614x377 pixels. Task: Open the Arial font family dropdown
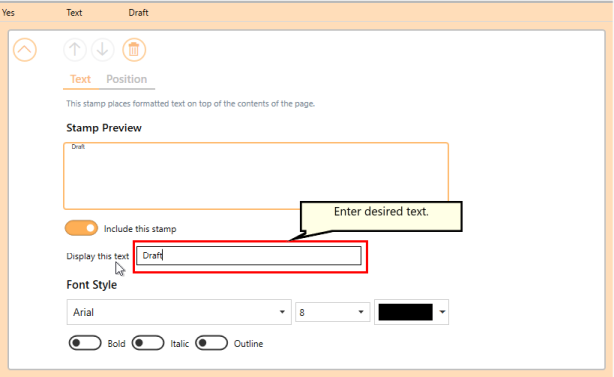pos(179,312)
